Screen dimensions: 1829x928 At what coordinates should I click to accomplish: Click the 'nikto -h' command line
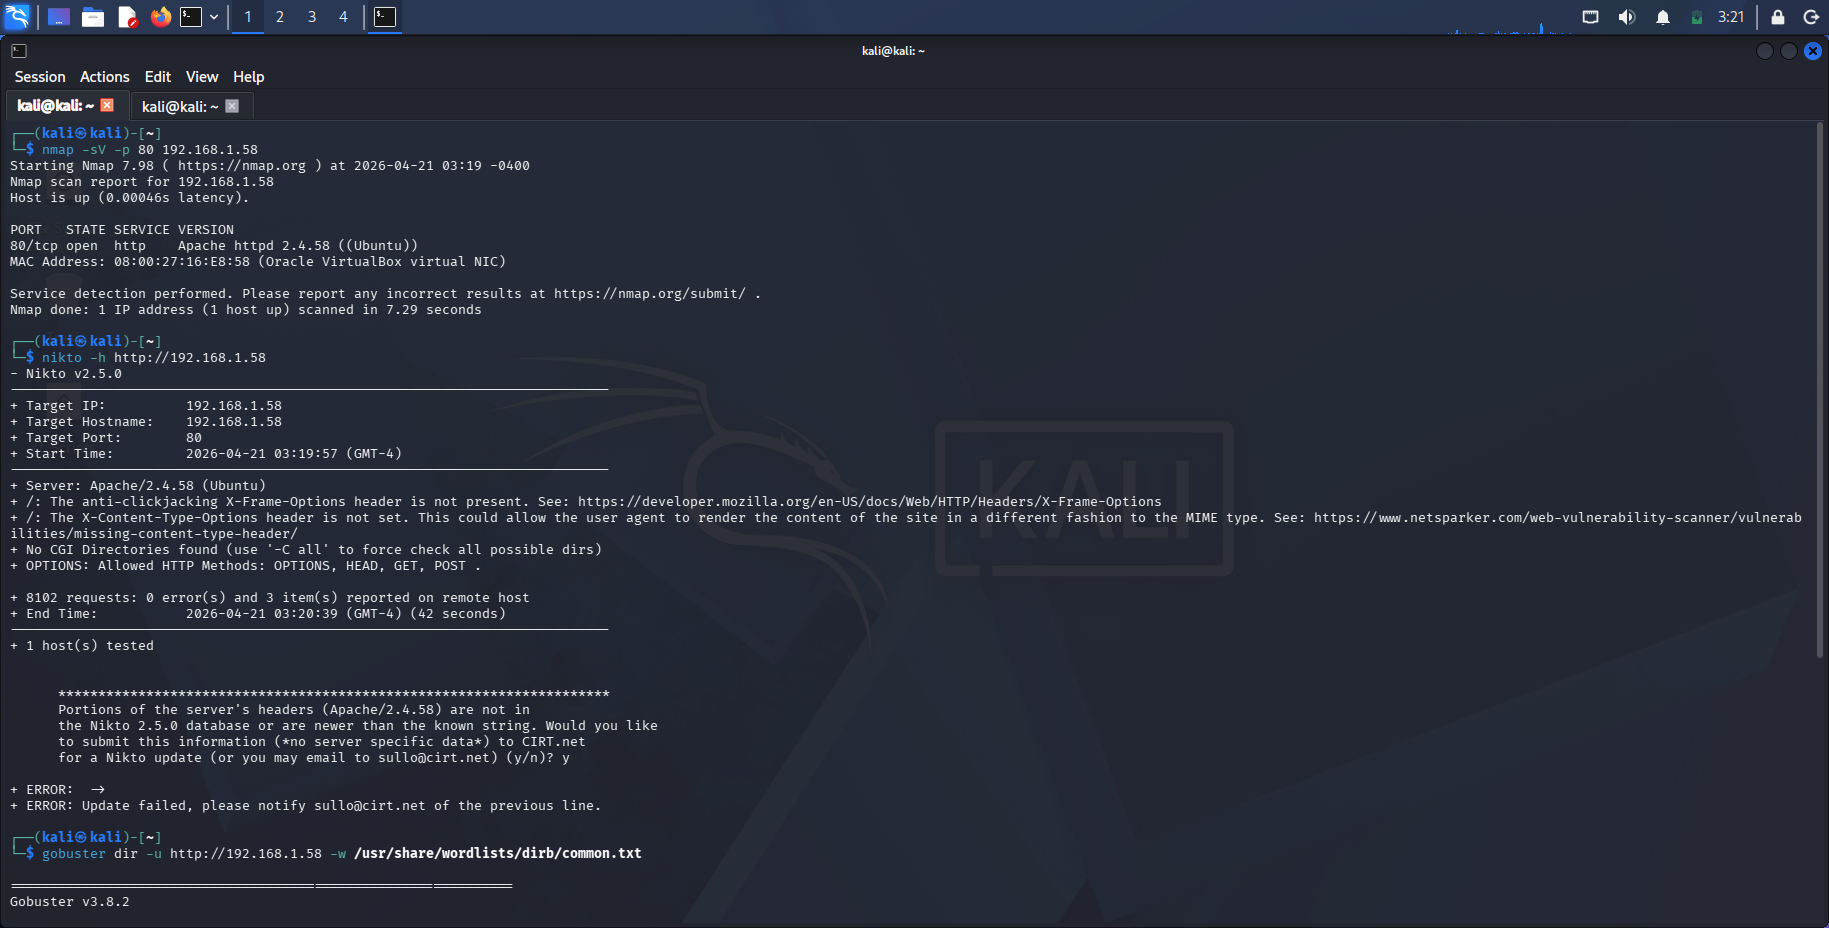(154, 358)
